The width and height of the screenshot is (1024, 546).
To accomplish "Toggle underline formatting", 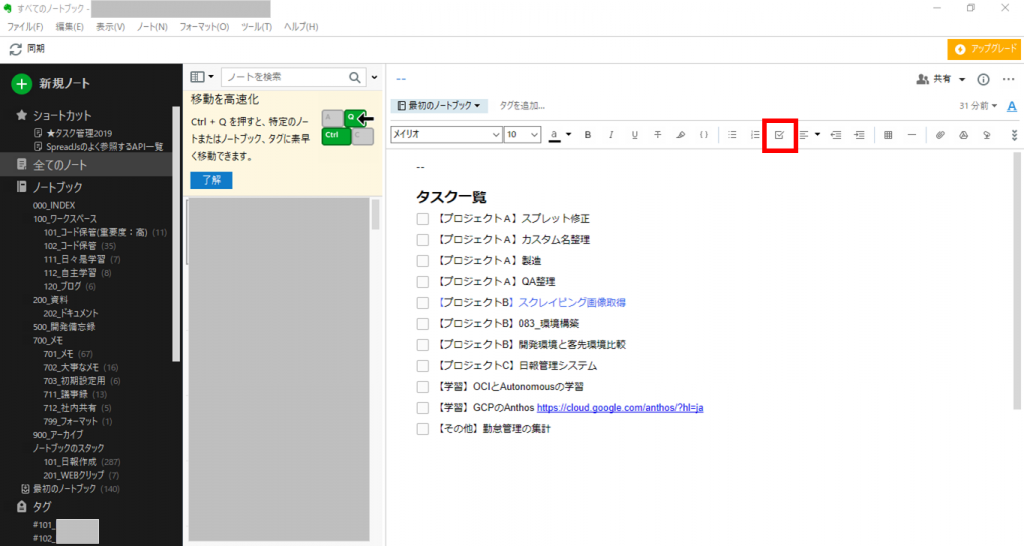I will [x=634, y=135].
